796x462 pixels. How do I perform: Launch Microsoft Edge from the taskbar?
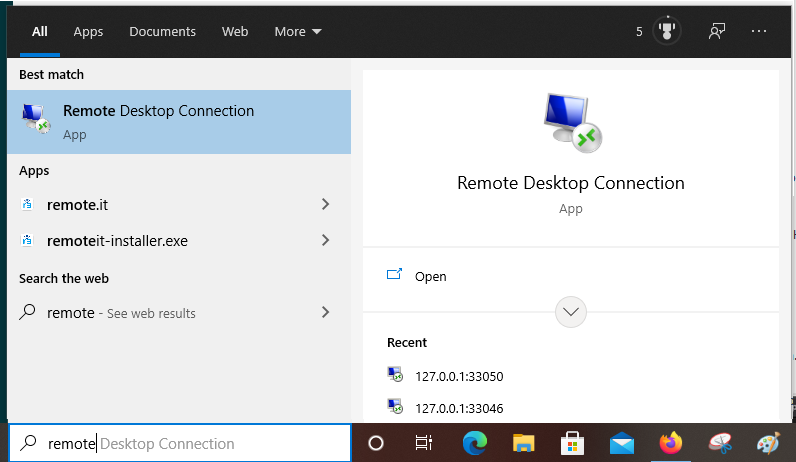click(x=475, y=443)
